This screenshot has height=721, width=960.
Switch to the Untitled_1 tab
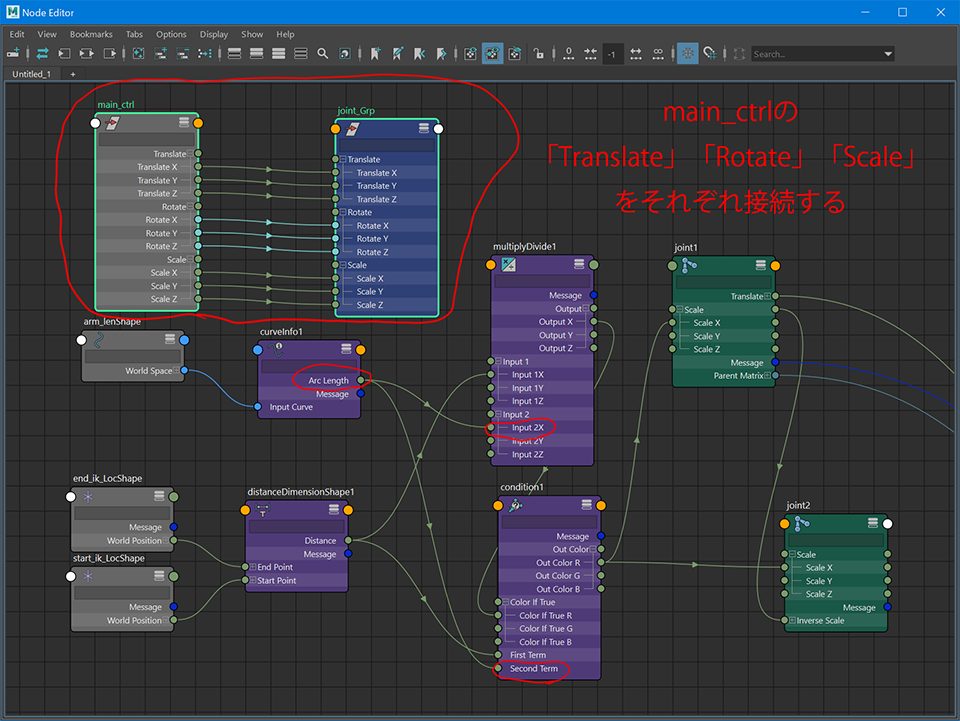(x=31, y=74)
